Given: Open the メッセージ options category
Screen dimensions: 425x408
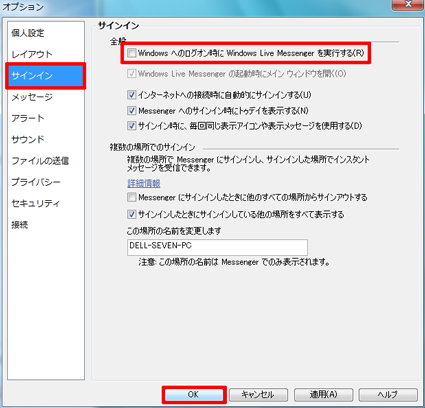Looking at the screenshot, I should pos(32,97).
